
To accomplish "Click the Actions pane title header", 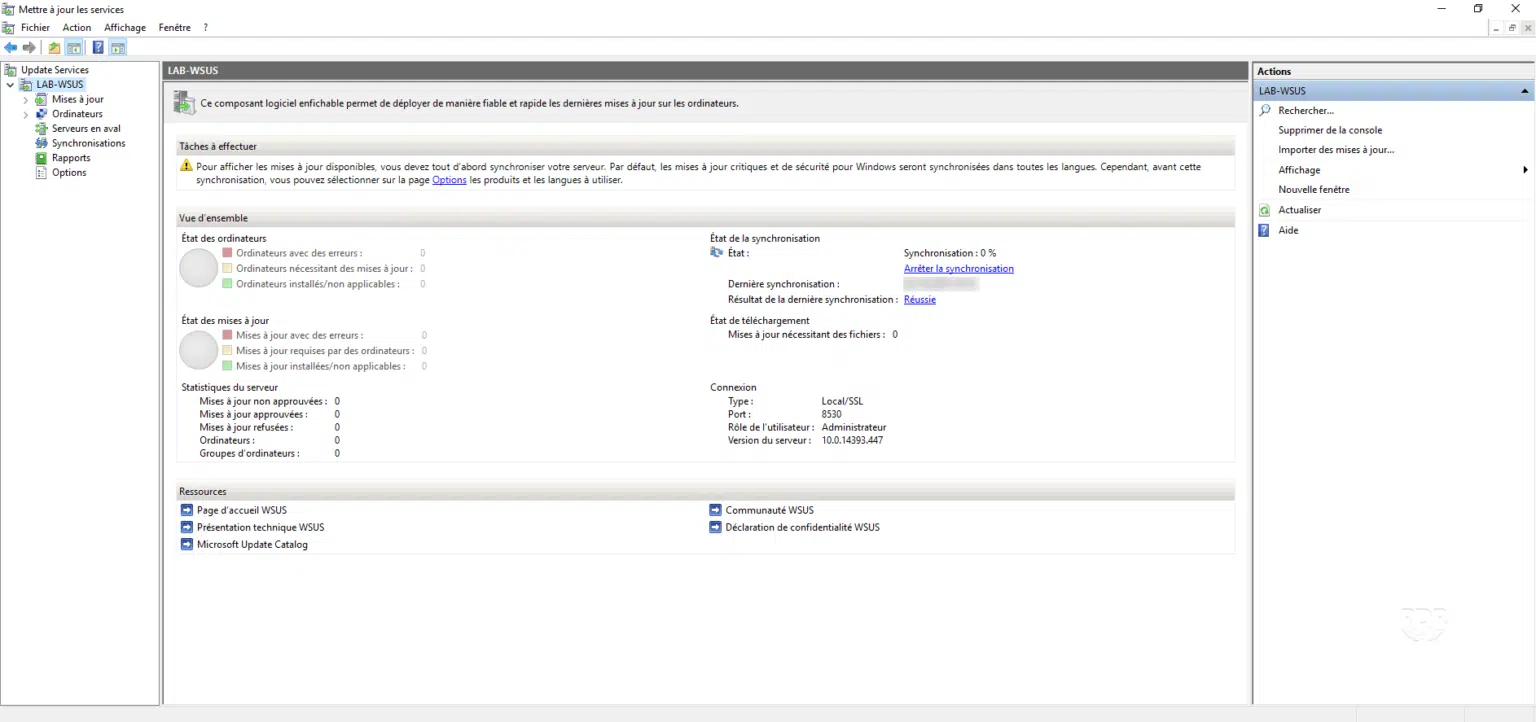I will (x=1394, y=71).
